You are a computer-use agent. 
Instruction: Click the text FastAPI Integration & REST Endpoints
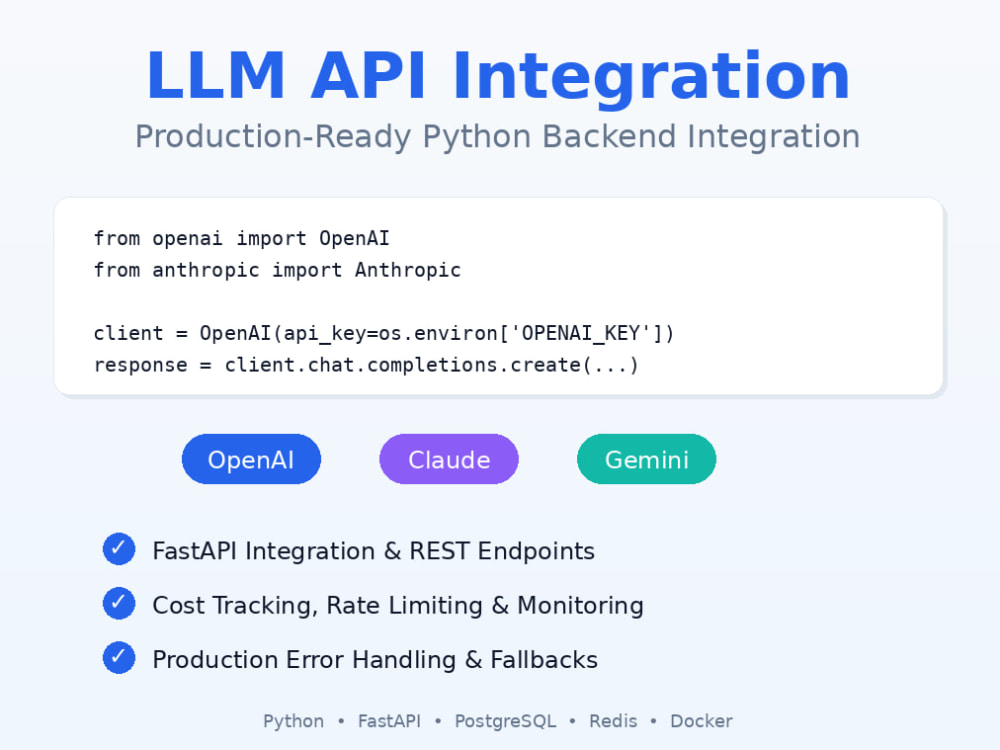coord(374,551)
